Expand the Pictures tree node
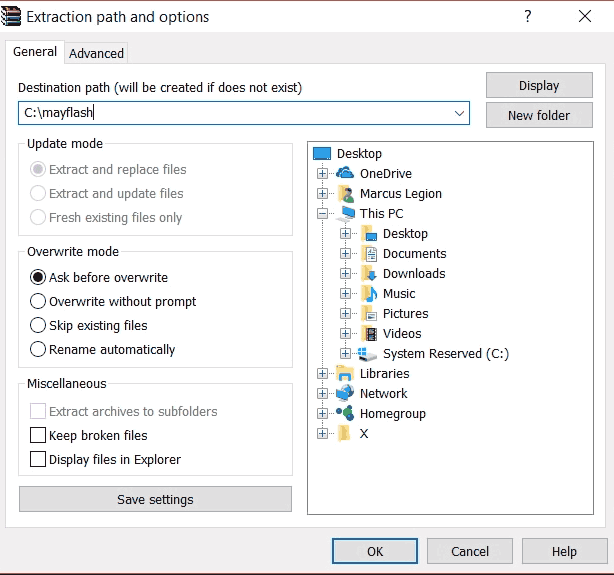Screen dimensions: 614x575 (x=345, y=313)
